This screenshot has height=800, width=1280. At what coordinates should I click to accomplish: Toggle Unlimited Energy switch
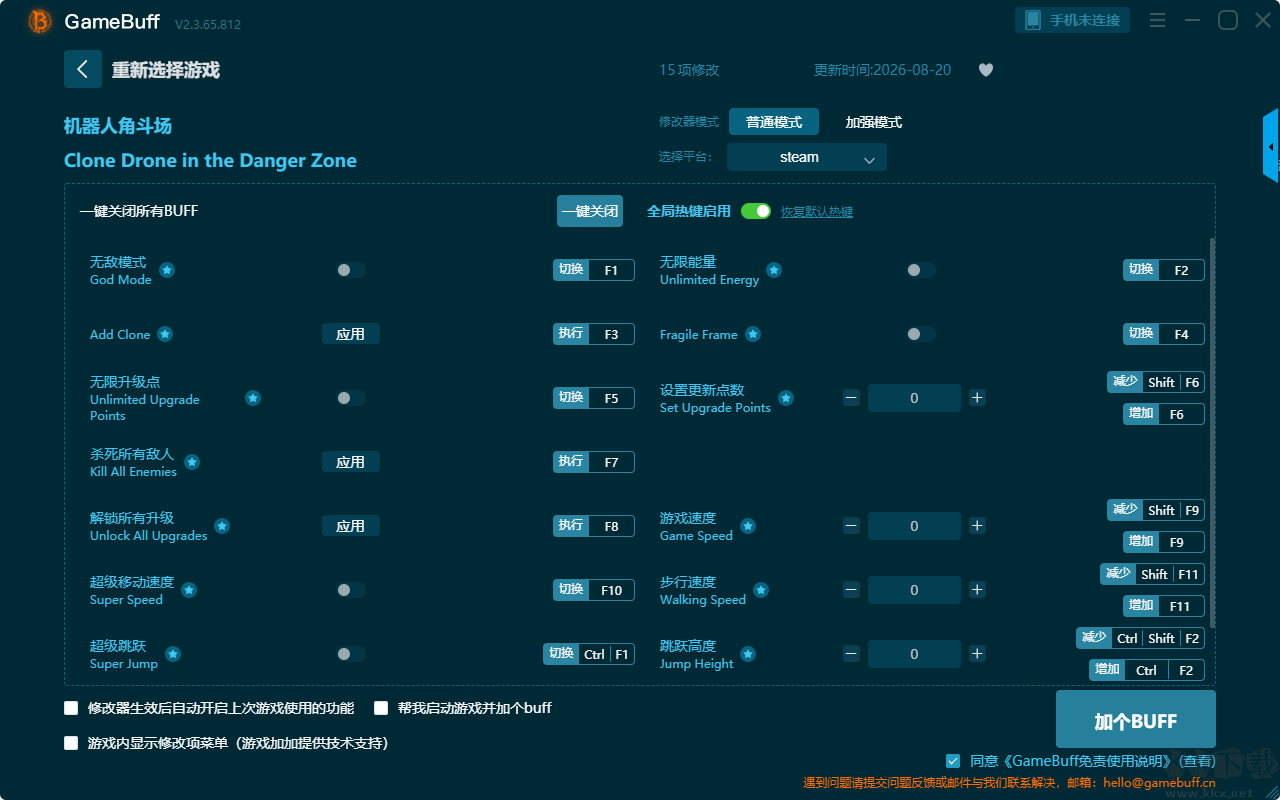pyautogui.click(x=921, y=270)
